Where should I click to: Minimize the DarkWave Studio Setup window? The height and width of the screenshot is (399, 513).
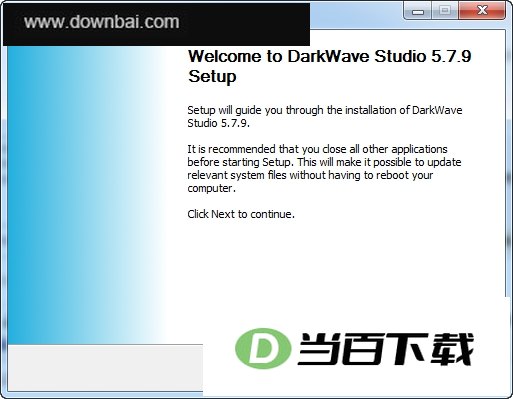pyautogui.click(x=417, y=11)
